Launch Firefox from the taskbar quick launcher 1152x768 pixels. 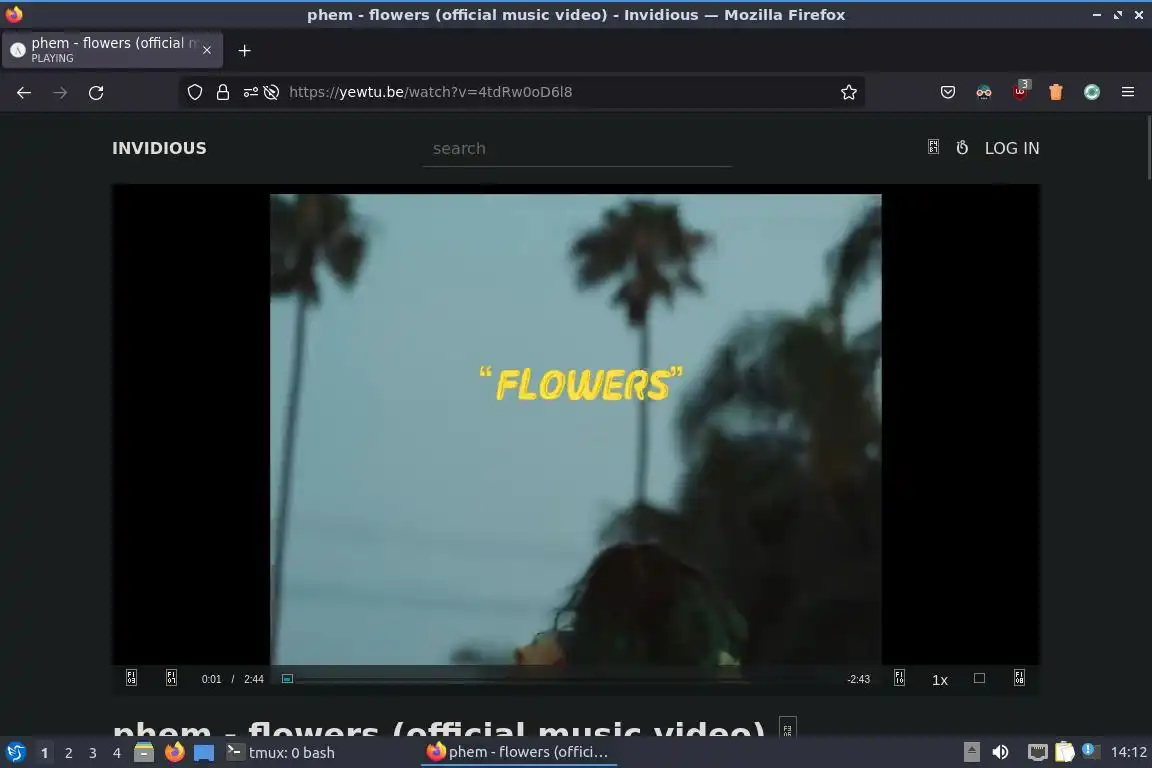(x=174, y=752)
